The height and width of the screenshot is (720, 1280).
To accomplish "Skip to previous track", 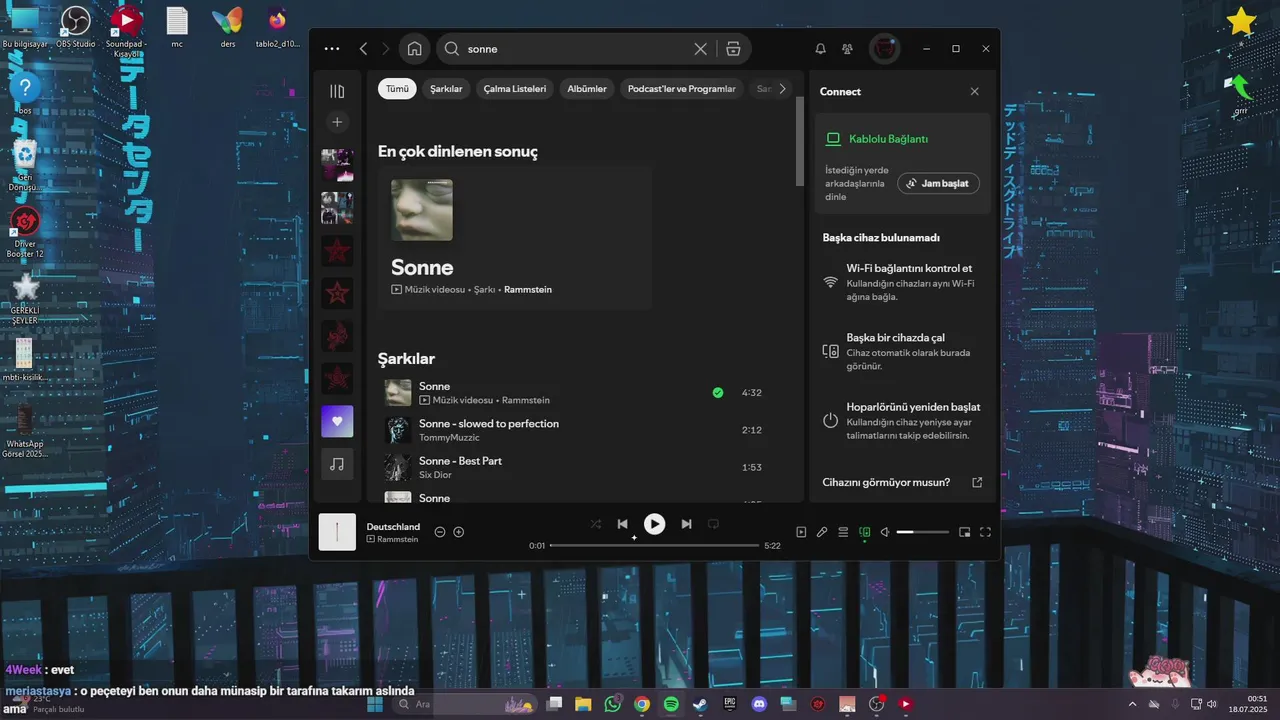I will click(623, 524).
